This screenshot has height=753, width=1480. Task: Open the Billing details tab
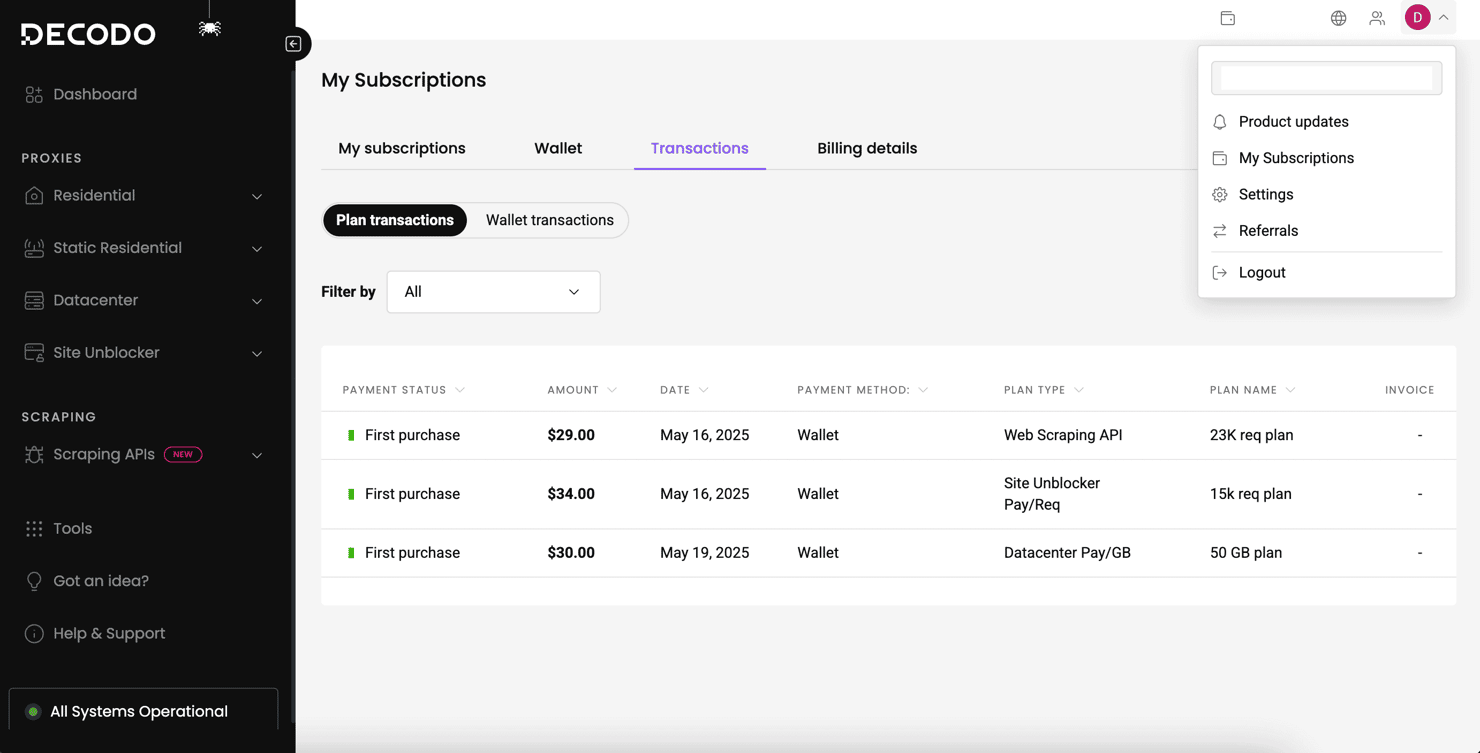(x=867, y=148)
